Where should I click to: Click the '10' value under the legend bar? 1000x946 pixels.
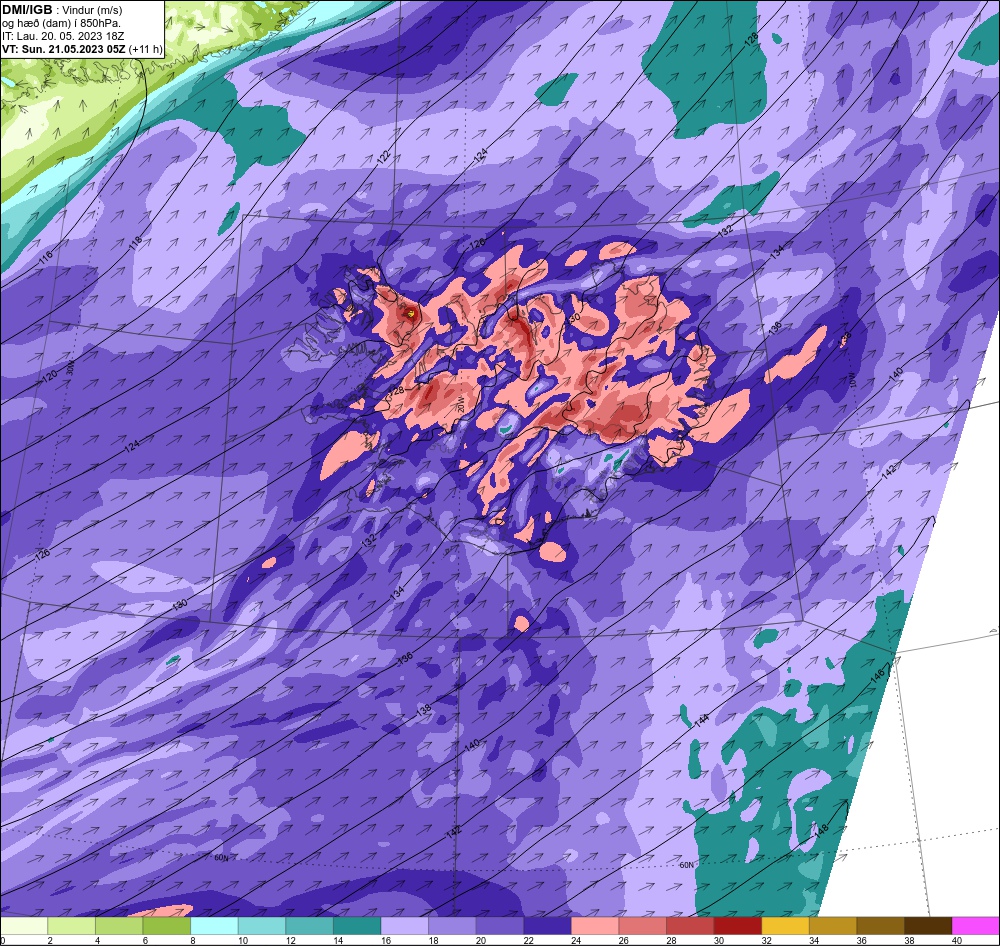243,940
